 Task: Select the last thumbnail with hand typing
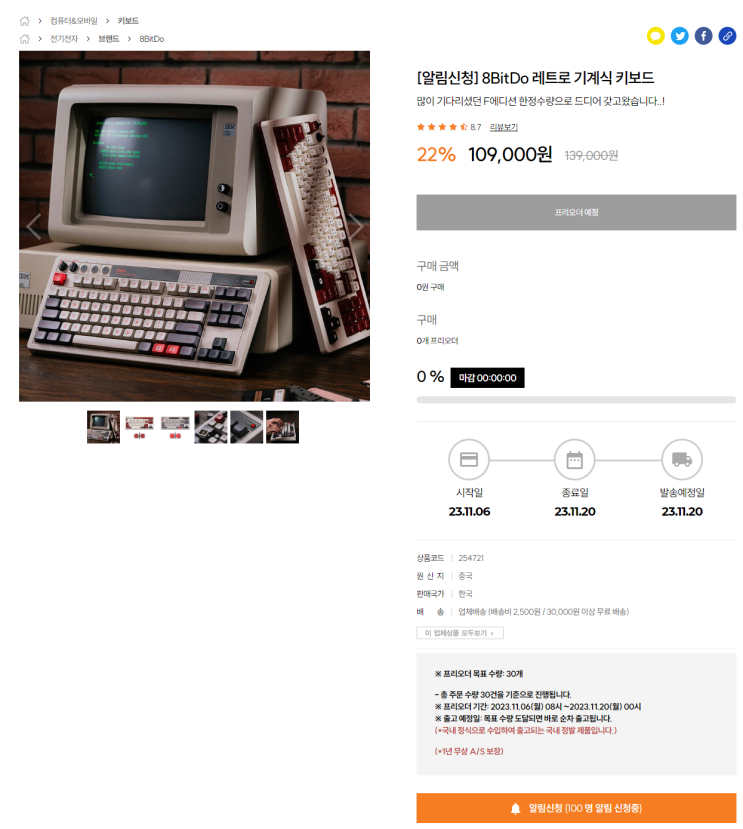(282, 427)
